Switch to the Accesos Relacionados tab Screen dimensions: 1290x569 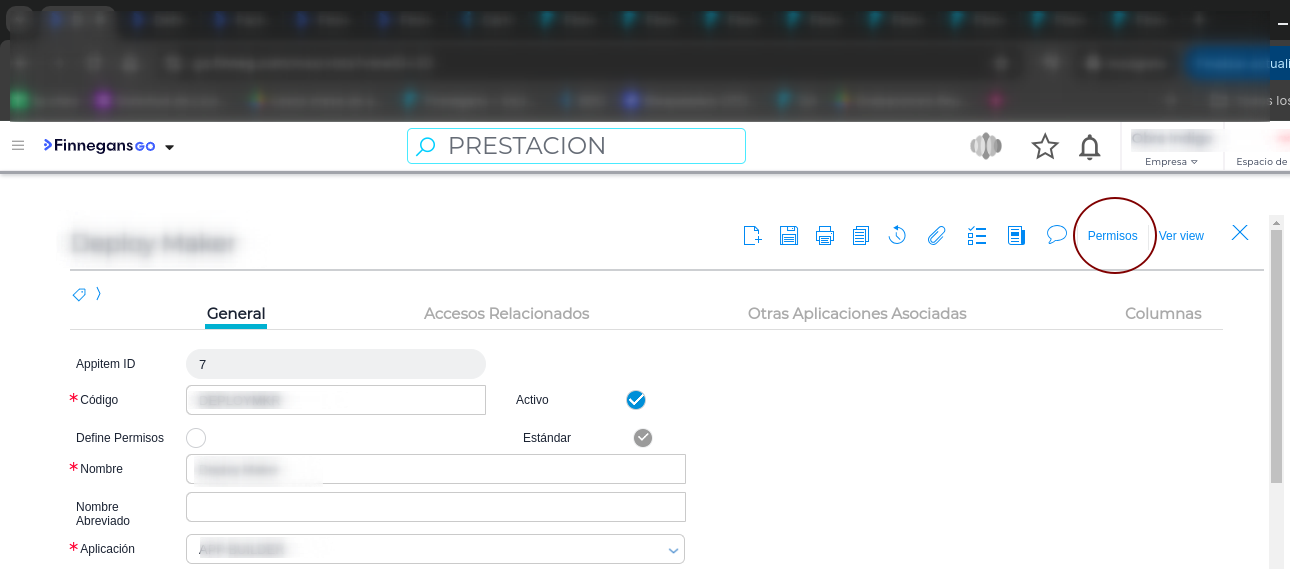click(506, 314)
